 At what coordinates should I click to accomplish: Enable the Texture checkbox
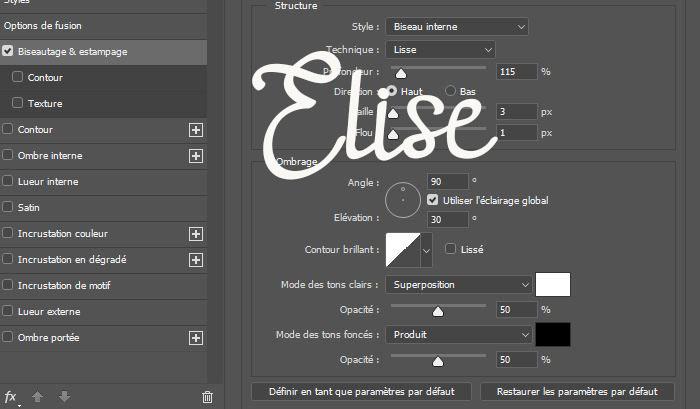[18, 103]
